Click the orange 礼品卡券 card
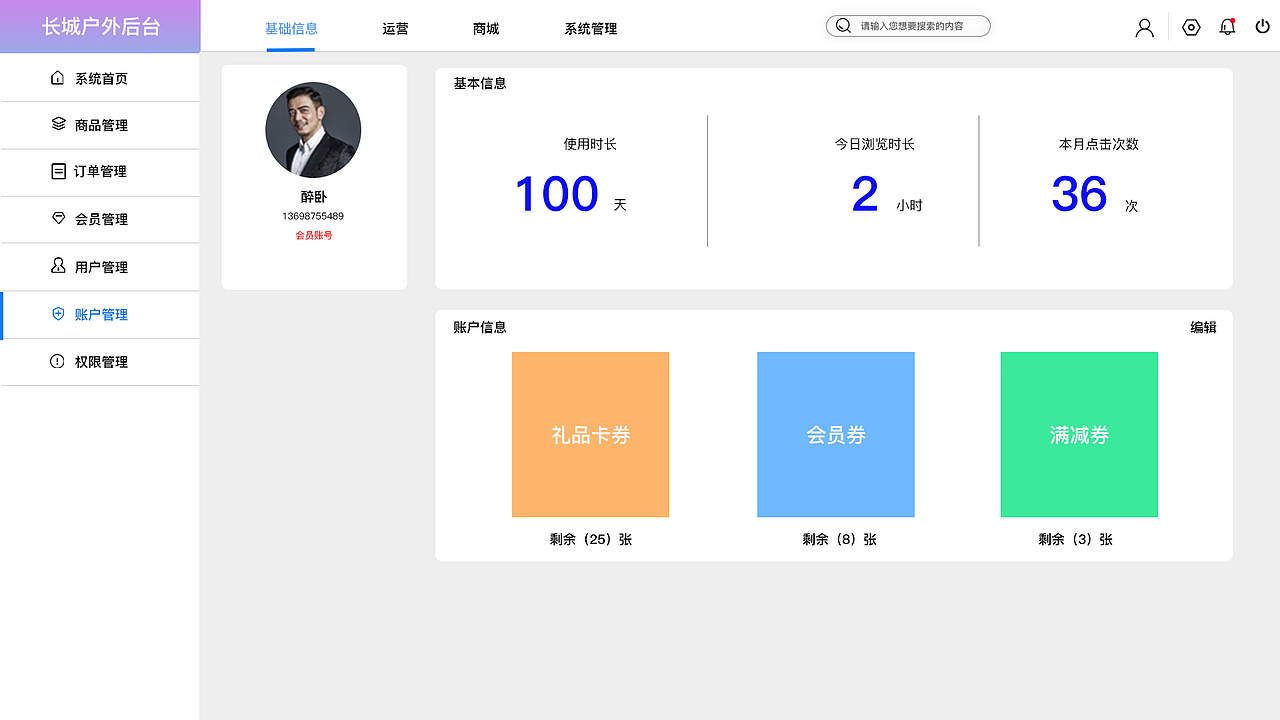The height and width of the screenshot is (720, 1280). (590, 434)
